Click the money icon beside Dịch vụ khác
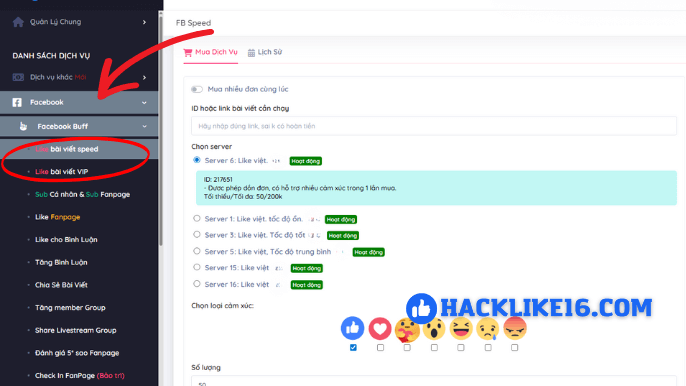The height and width of the screenshot is (386, 686). coord(18,77)
